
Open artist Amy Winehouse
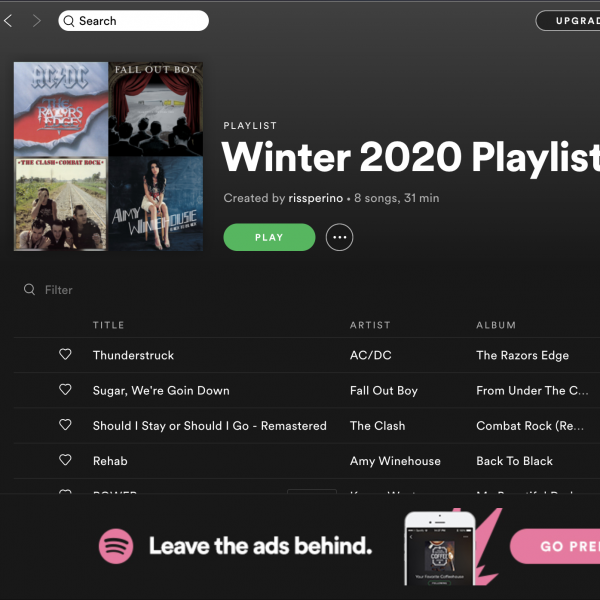click(x=395, y=461)
